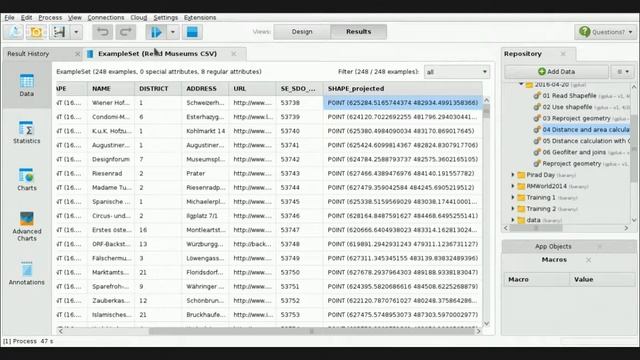Redo the last action
Viewport: 640px width, 360px height.
(125, 32)
